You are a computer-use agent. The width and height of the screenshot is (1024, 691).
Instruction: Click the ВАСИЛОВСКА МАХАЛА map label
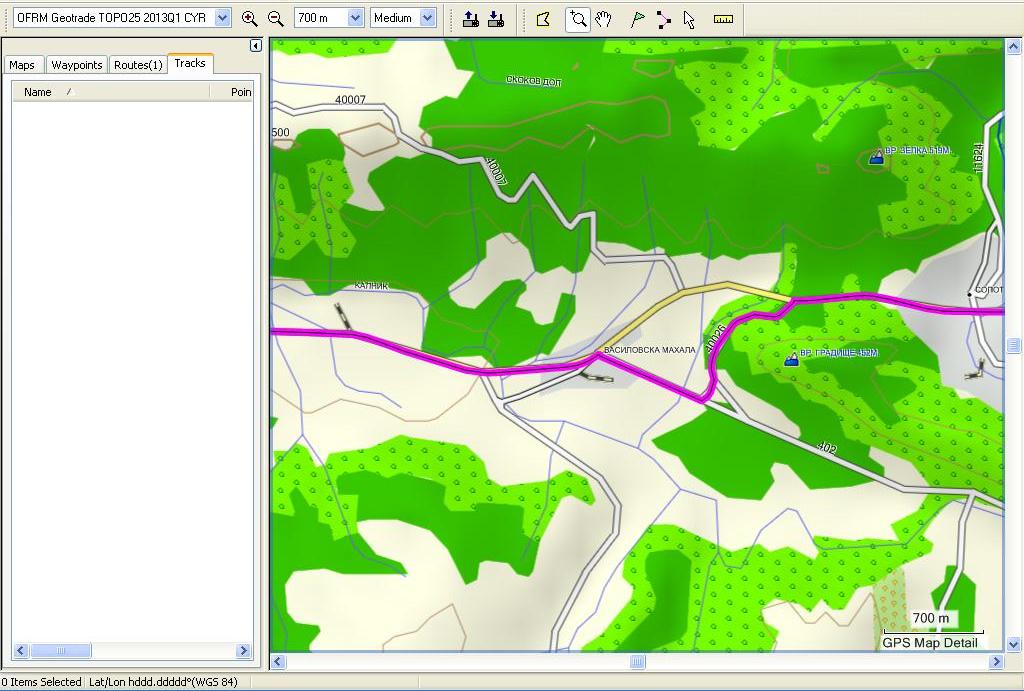pos(649,350)
